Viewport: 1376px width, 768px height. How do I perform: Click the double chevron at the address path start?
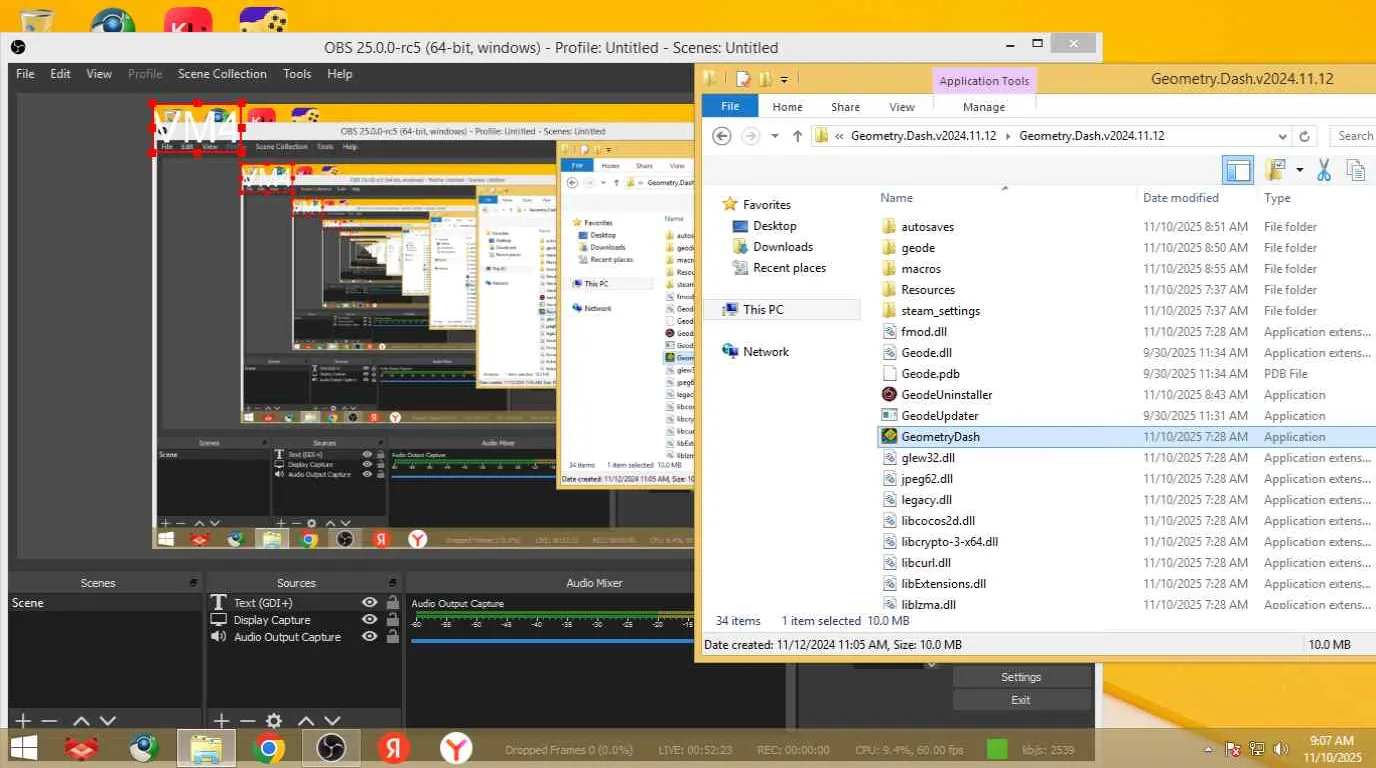click(x=838, y=136)
